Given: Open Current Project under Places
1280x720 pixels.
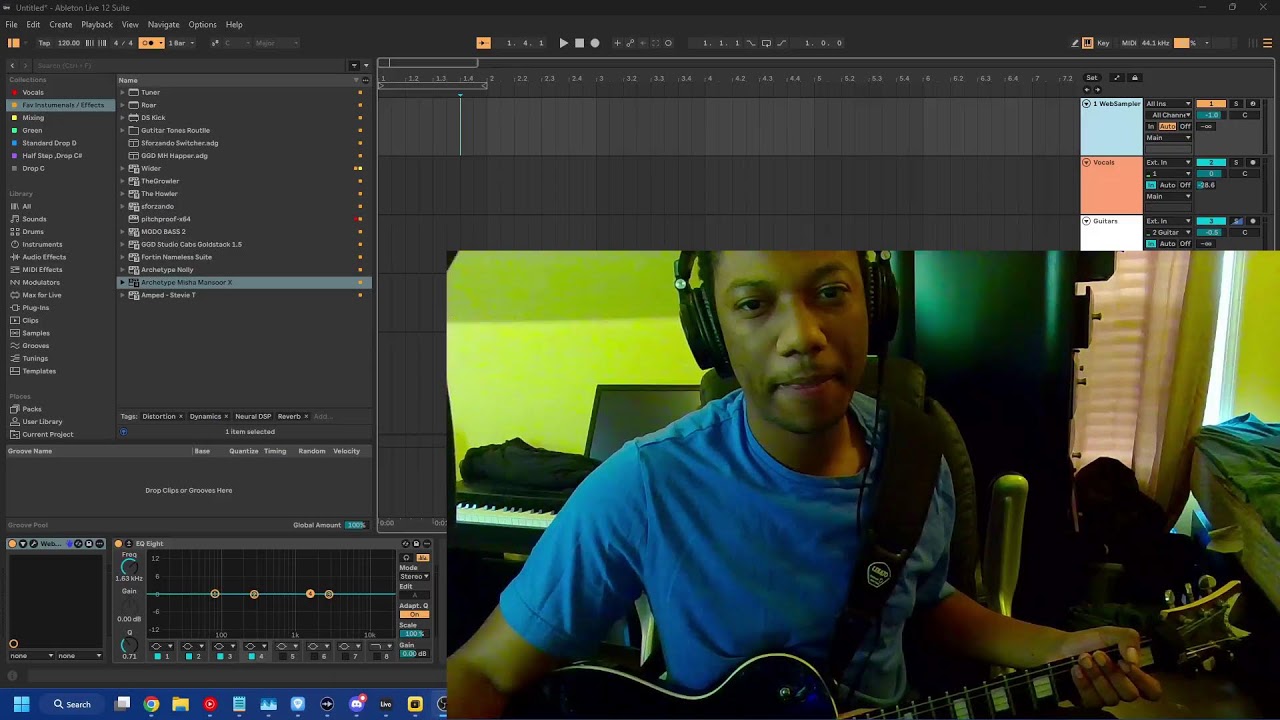Looking at the screenshot, I should [x=47, y=435].
